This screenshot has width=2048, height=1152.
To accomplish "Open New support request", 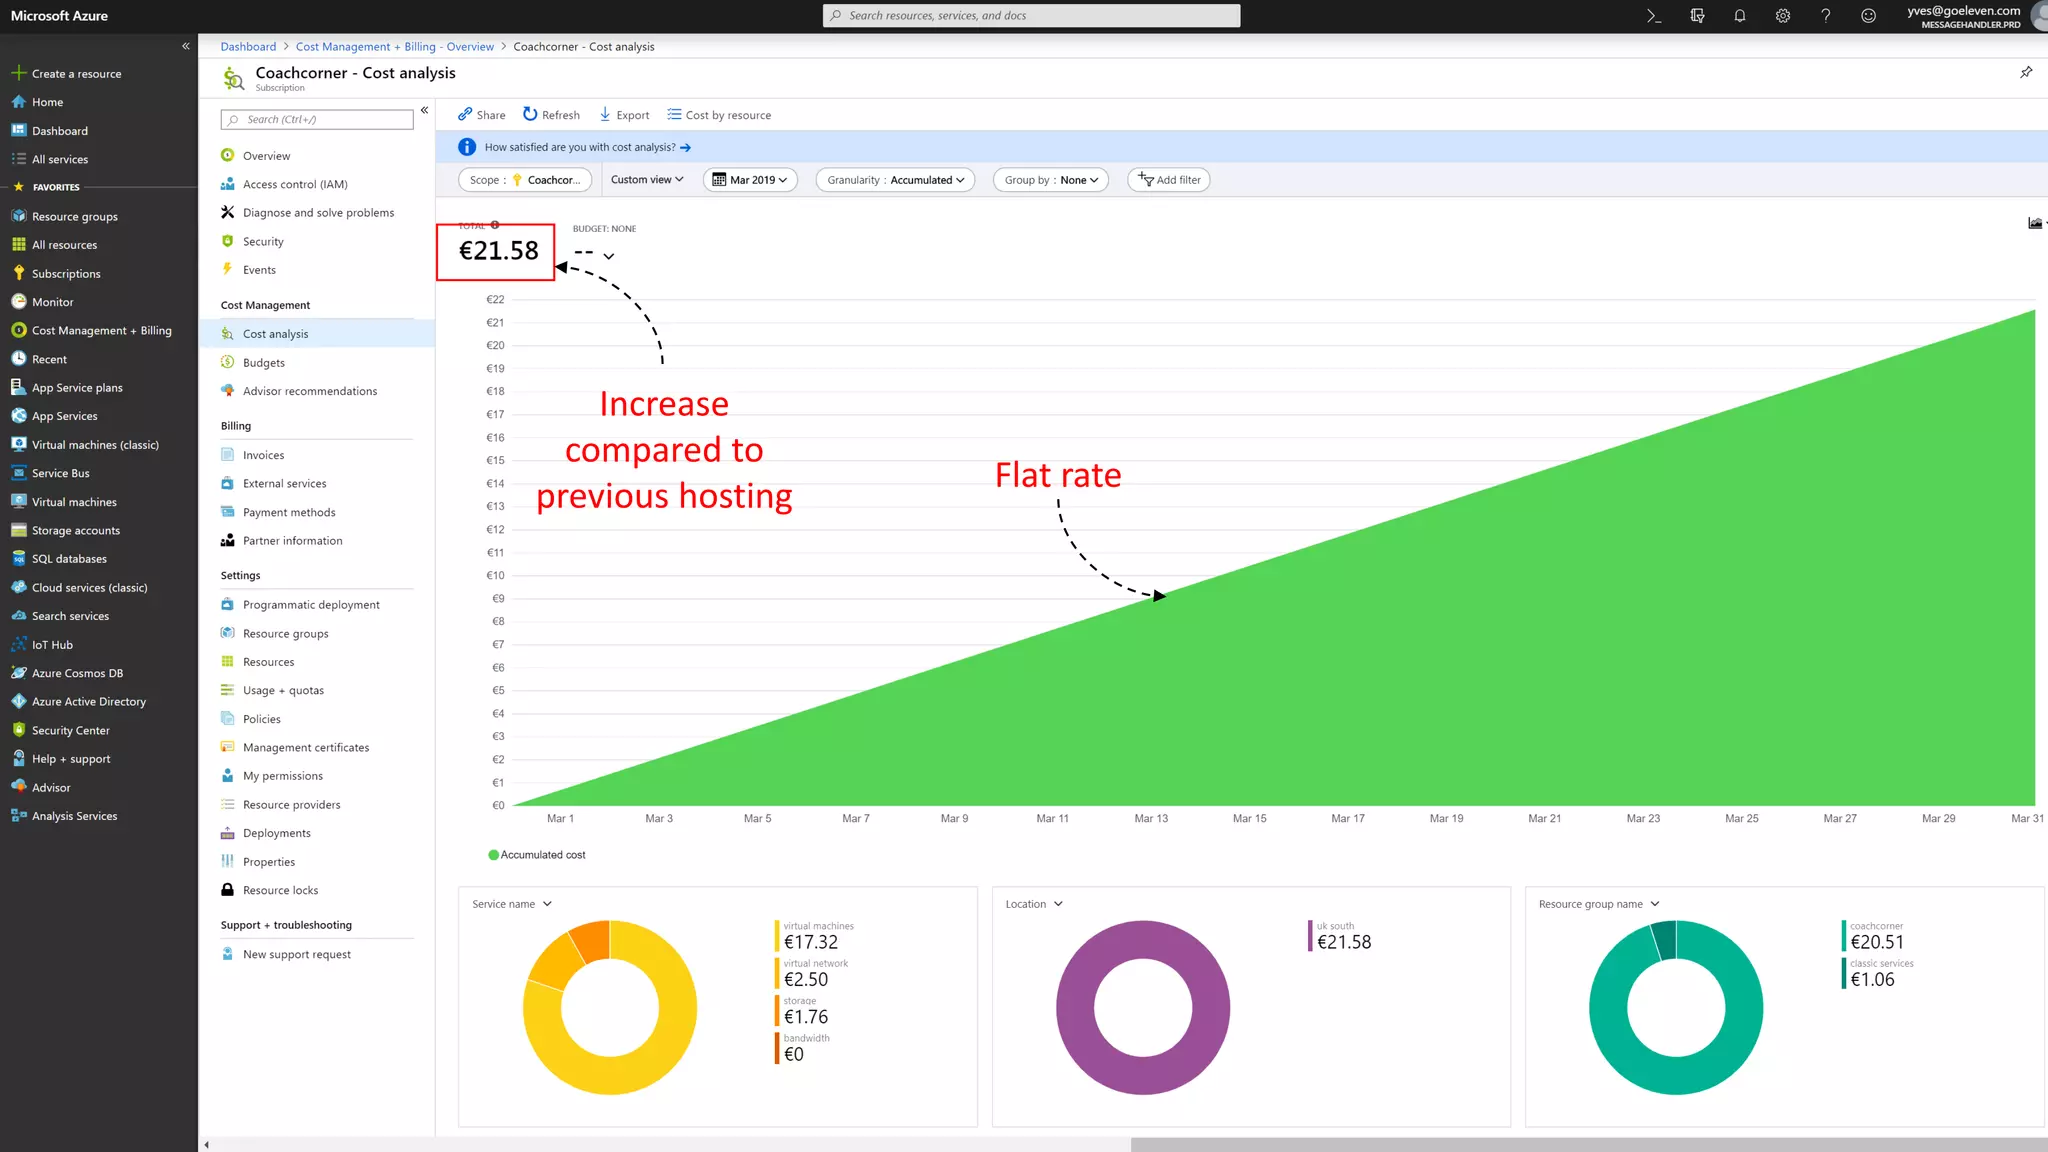I will coord(296,955).
